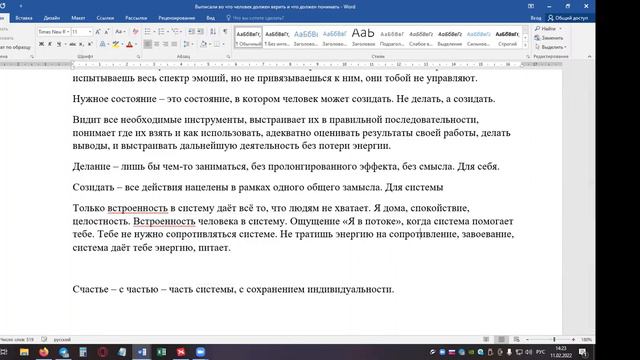The width and height of the screenshot is (640, 360).
Task: Open ribbon display options icon
Action: [x=531, y=6]
